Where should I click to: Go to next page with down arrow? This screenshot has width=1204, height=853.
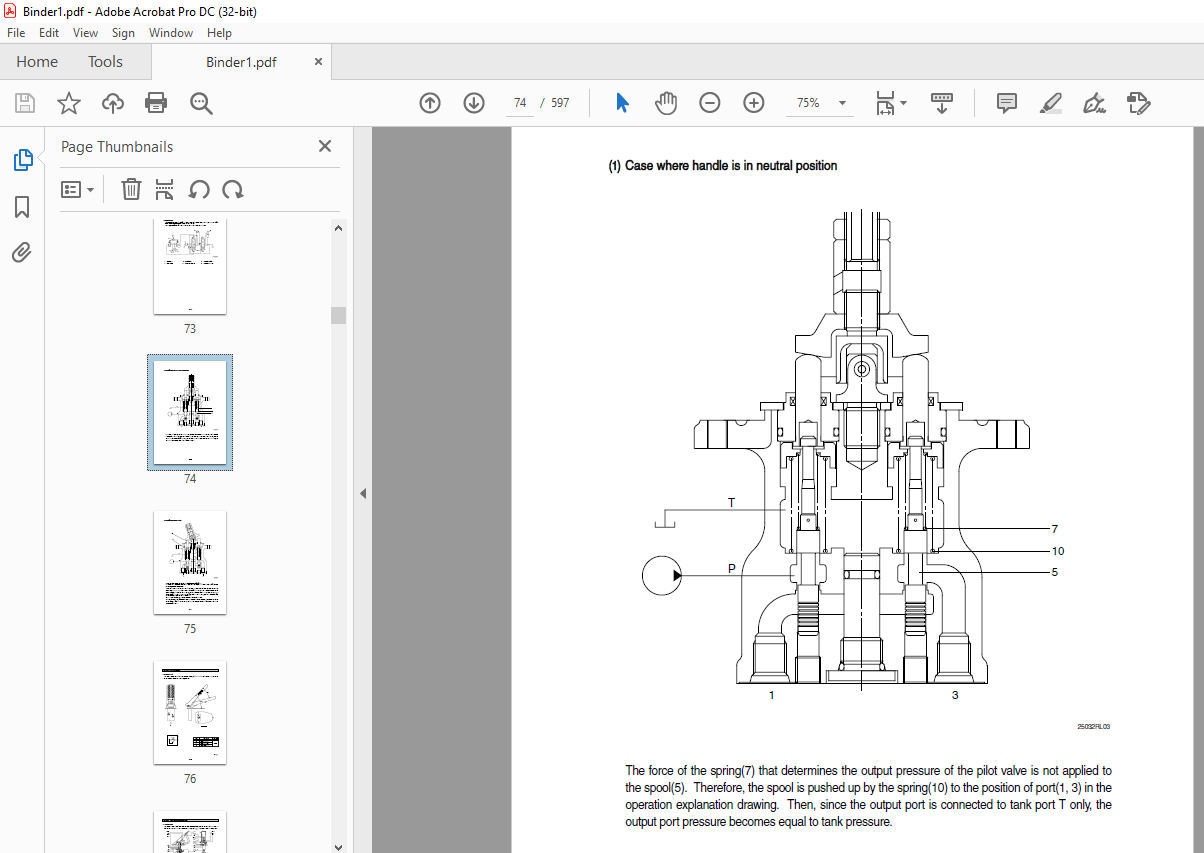point(474,103)
